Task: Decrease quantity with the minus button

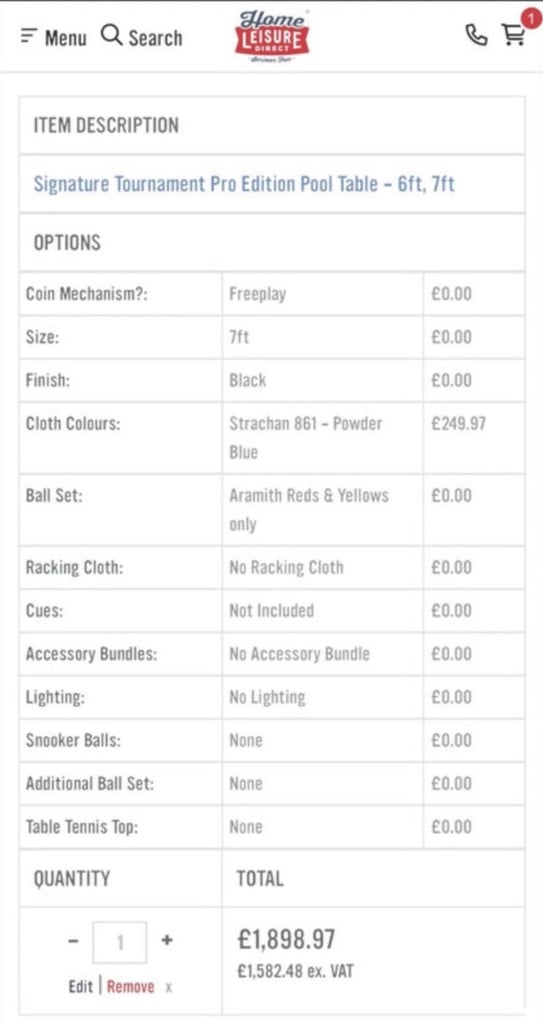Action: (x=73, y=940)
